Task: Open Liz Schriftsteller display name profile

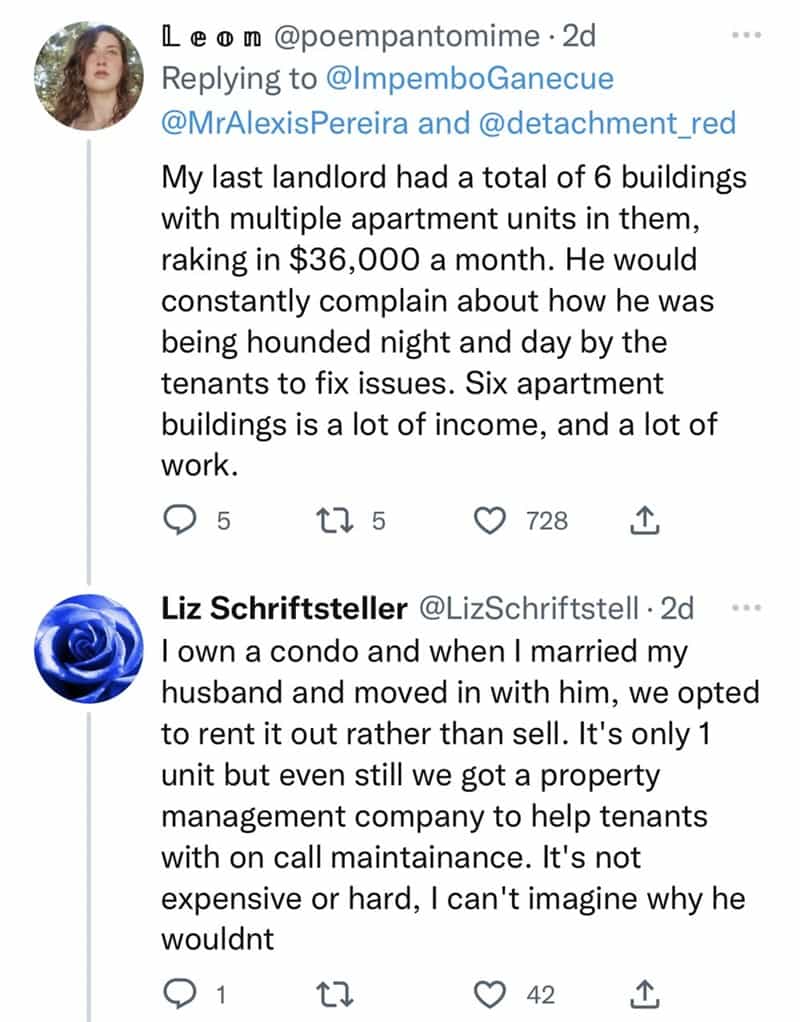Action: click(x=284, y=609)
